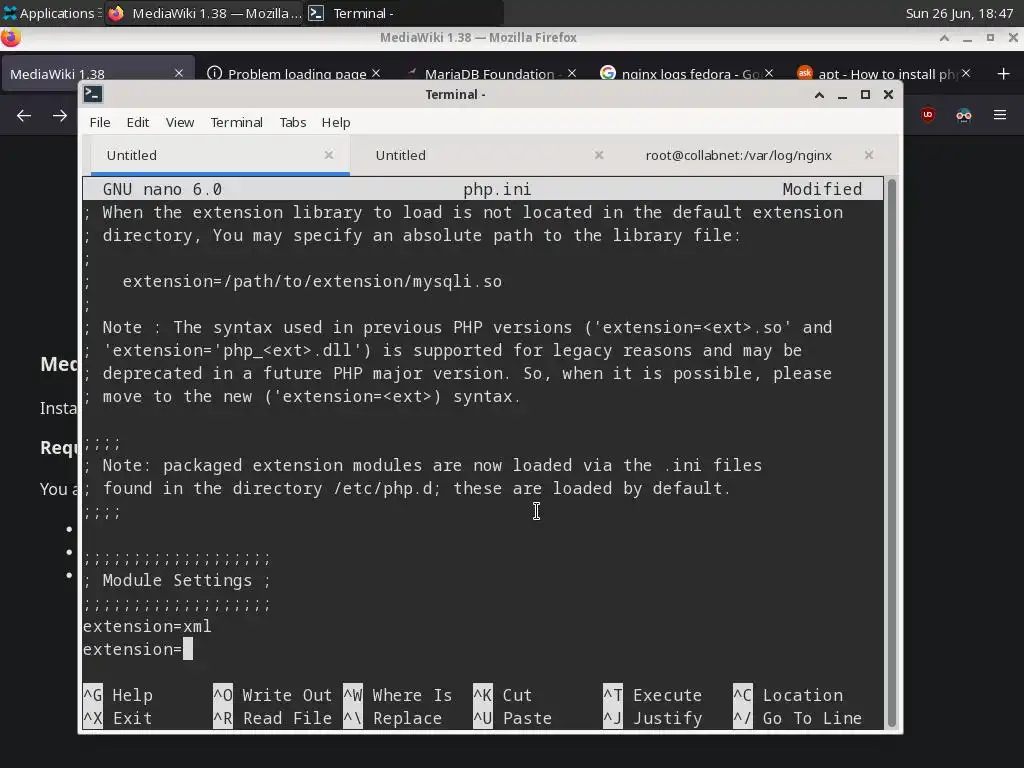Click the ^K Cut shortcut label
This screenshot has height=768, width=1024.
(503, 695)
